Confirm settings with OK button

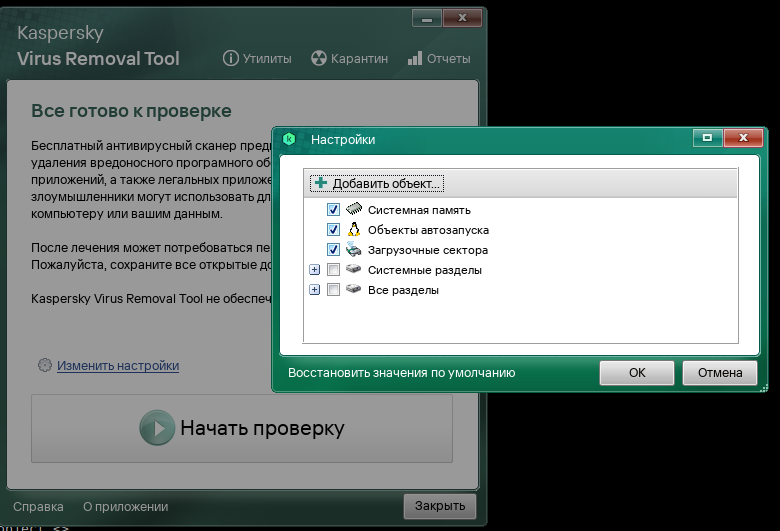637,373
